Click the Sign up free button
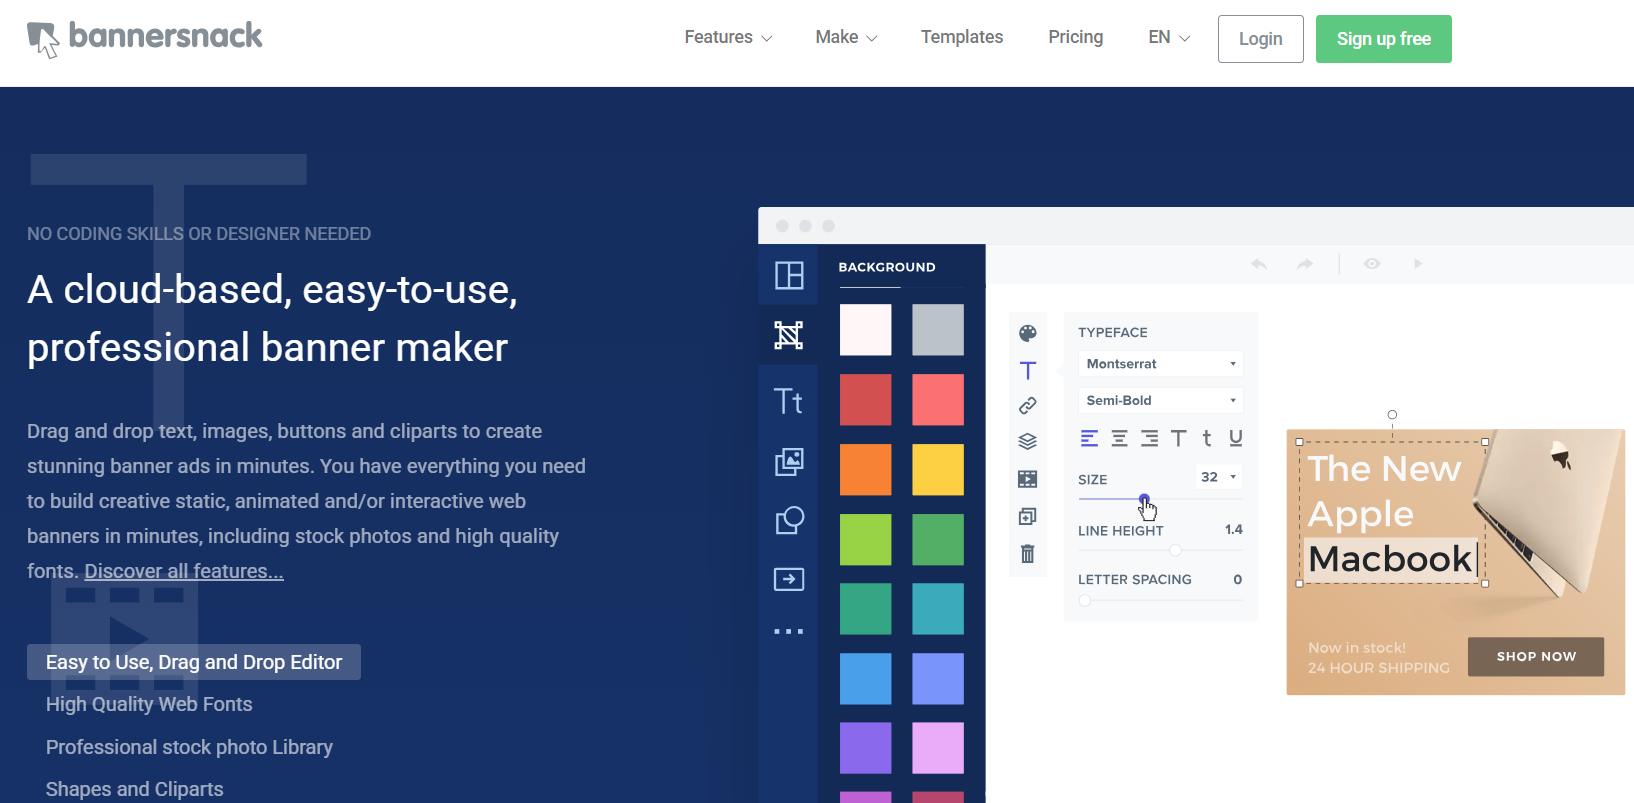The image size is (1634, 803). [1384, 39]
